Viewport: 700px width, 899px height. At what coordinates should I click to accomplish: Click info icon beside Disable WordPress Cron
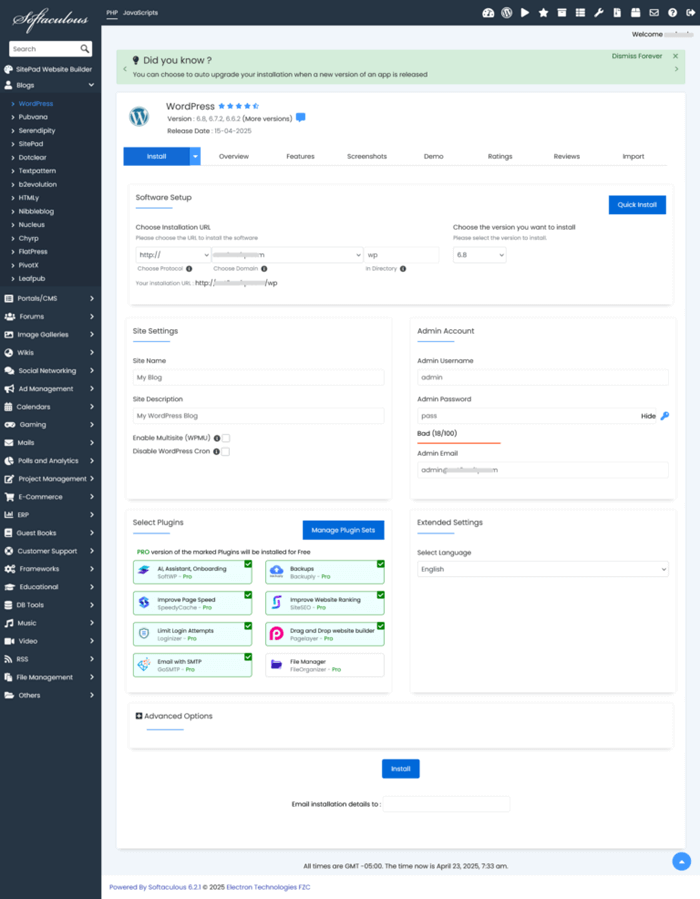point(216,452)
